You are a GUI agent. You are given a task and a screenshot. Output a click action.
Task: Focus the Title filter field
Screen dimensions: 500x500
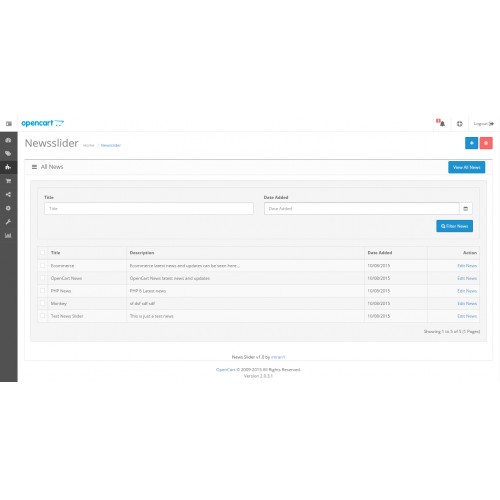click(149, 208)
